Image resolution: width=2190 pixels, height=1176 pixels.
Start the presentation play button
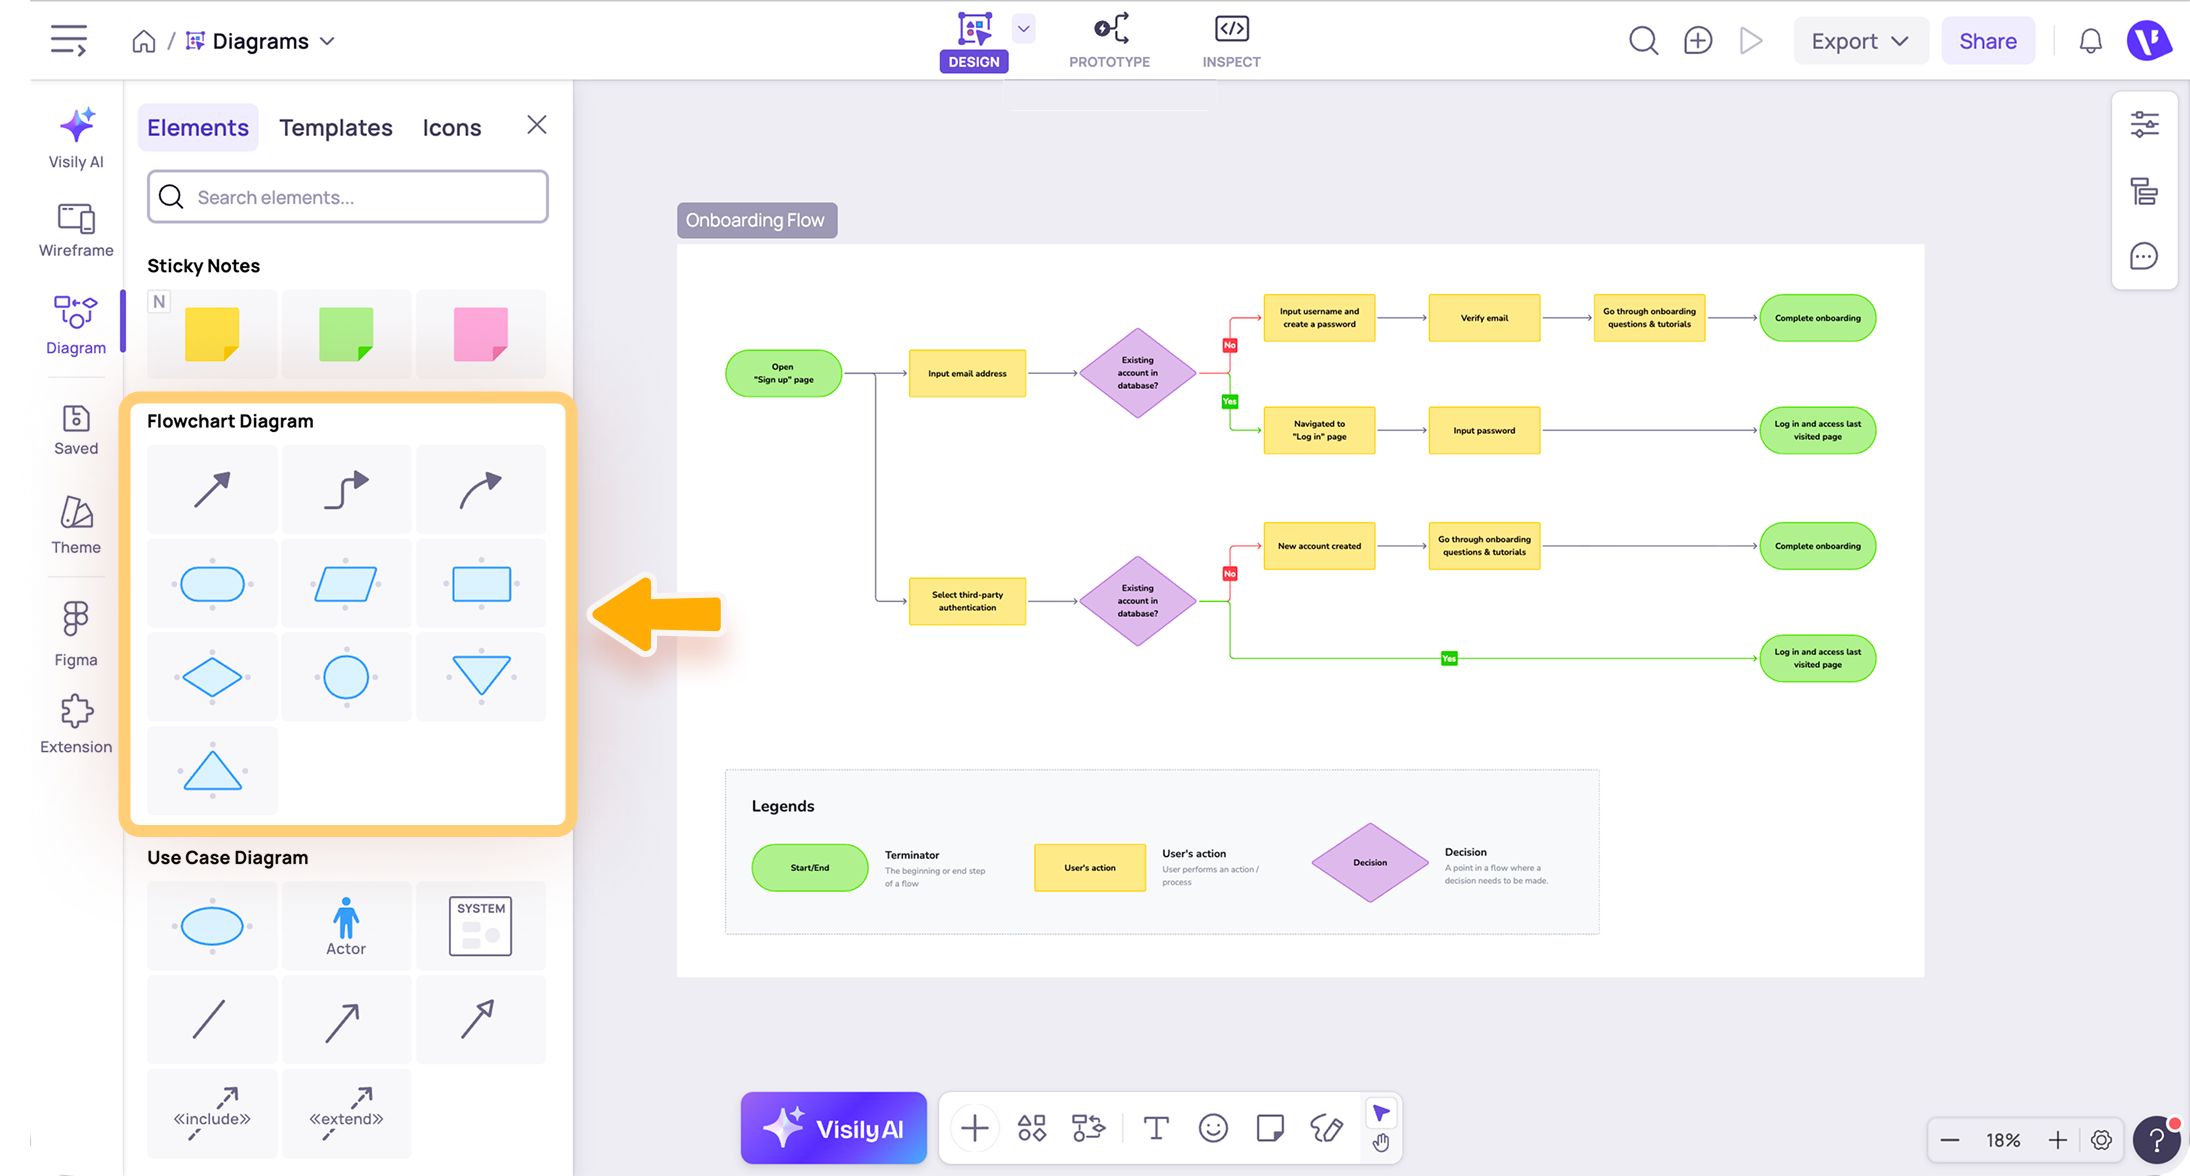click(x=1751, y=41)
